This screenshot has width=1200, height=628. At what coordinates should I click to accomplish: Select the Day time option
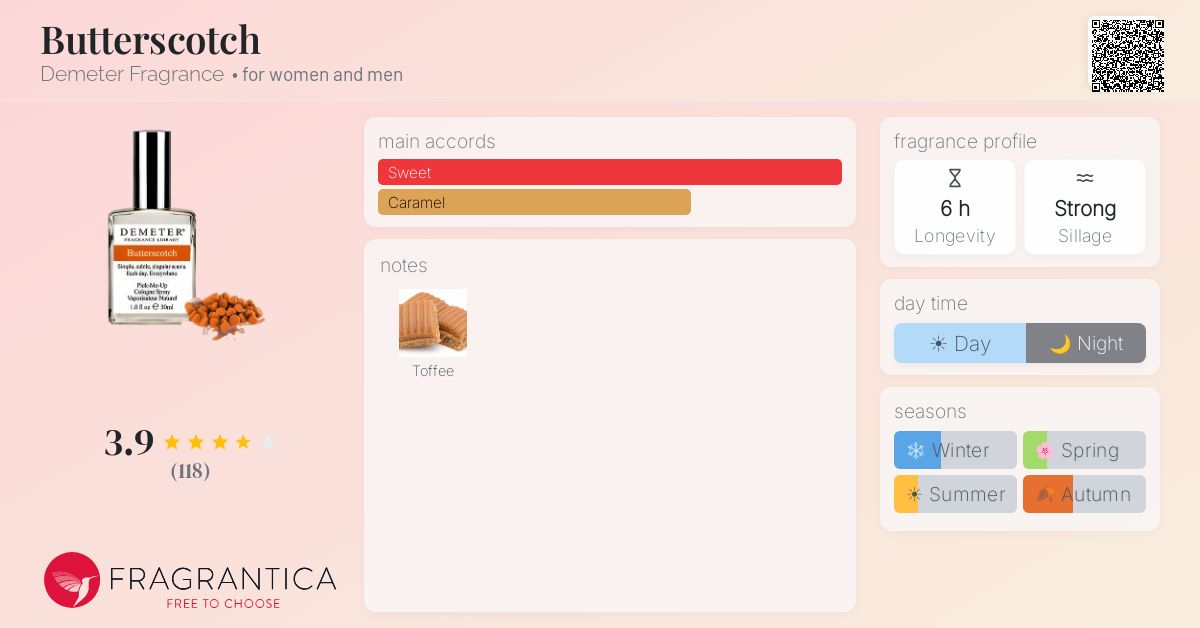point(960,343)
